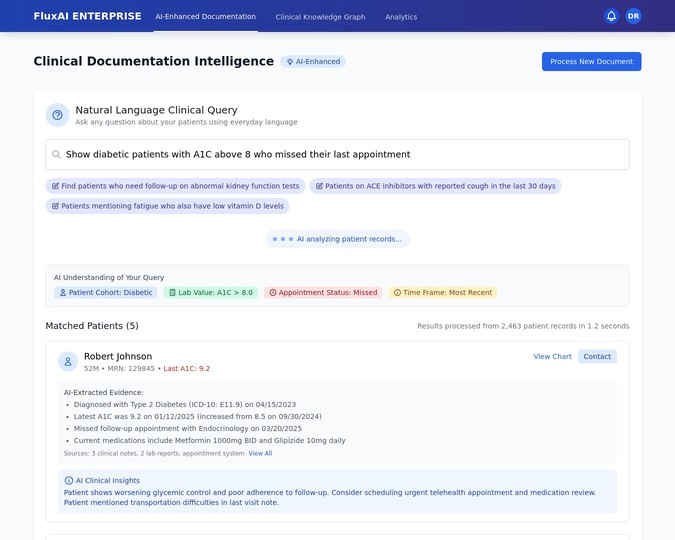
Task: Click the 'Current medications include Metformin' line
Action: [x=210, y=441]
